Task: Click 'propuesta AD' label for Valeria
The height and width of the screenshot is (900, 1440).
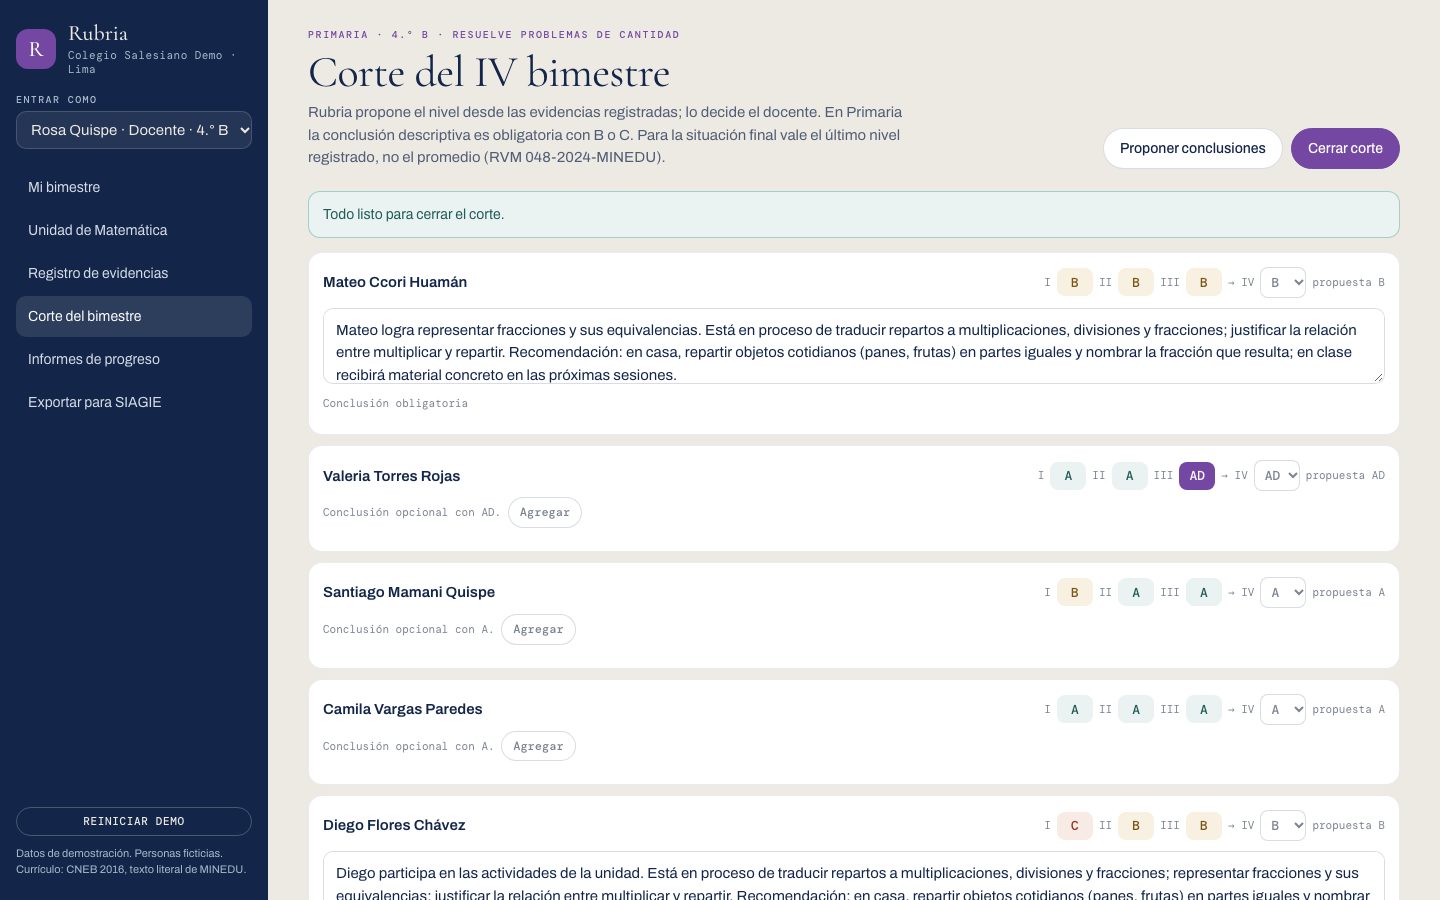Action: [1345, 476]
